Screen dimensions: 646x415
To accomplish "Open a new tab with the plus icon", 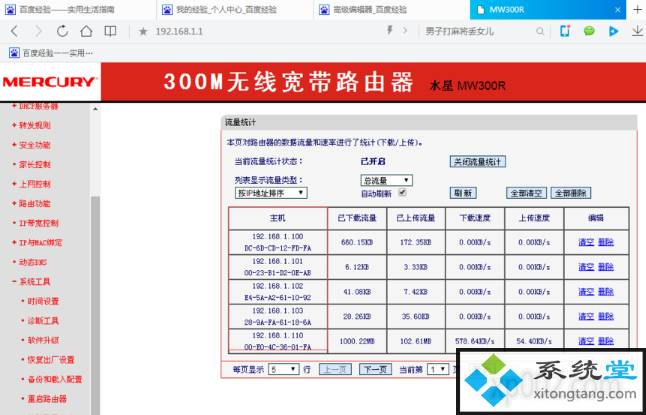I will (637, 9).
